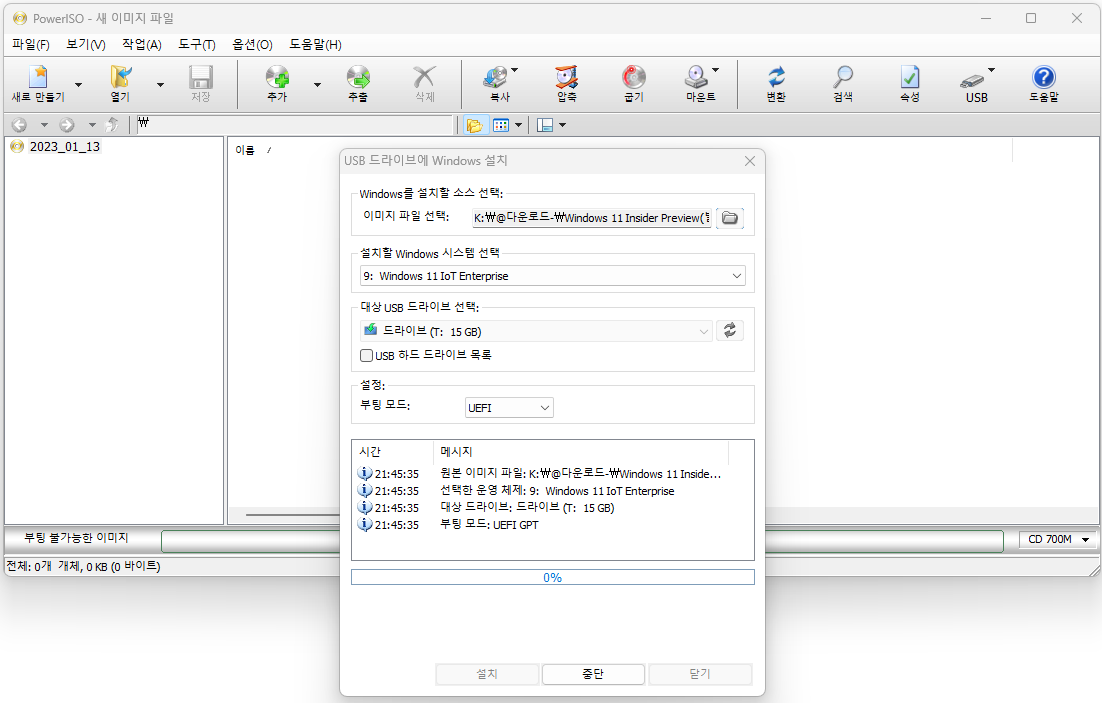Enable USB hard drive list (USB 하드 드라이브 목록) checkbox
Screen dimensions: 1102x703
[x=366, y=356]
